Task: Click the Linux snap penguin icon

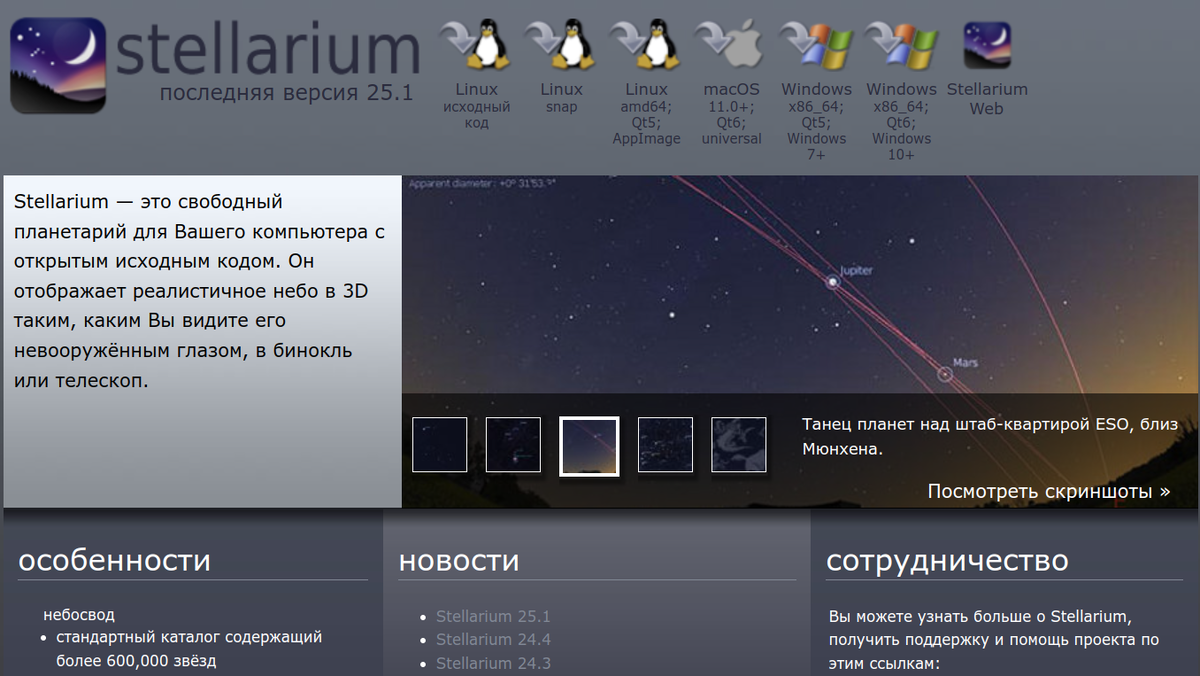Action: tap(561, 44)
